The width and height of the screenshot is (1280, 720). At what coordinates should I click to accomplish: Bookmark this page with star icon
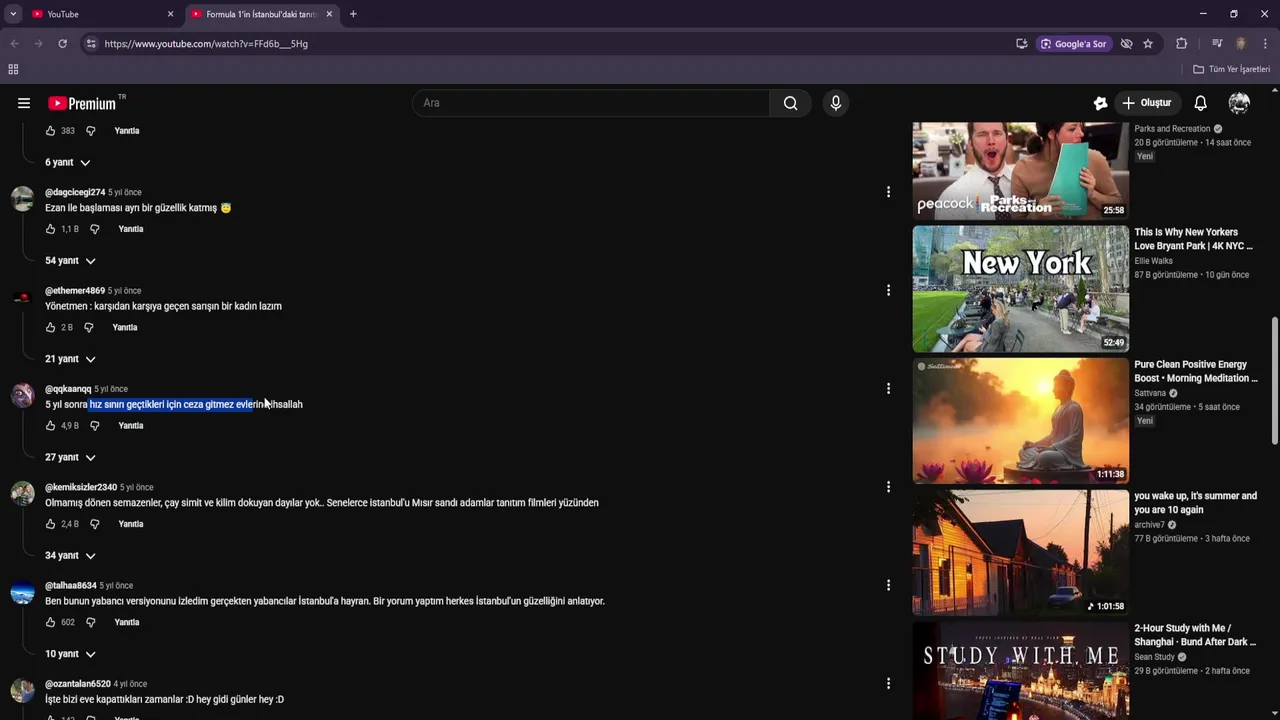pyautogui.click(x=1148, y=44)
